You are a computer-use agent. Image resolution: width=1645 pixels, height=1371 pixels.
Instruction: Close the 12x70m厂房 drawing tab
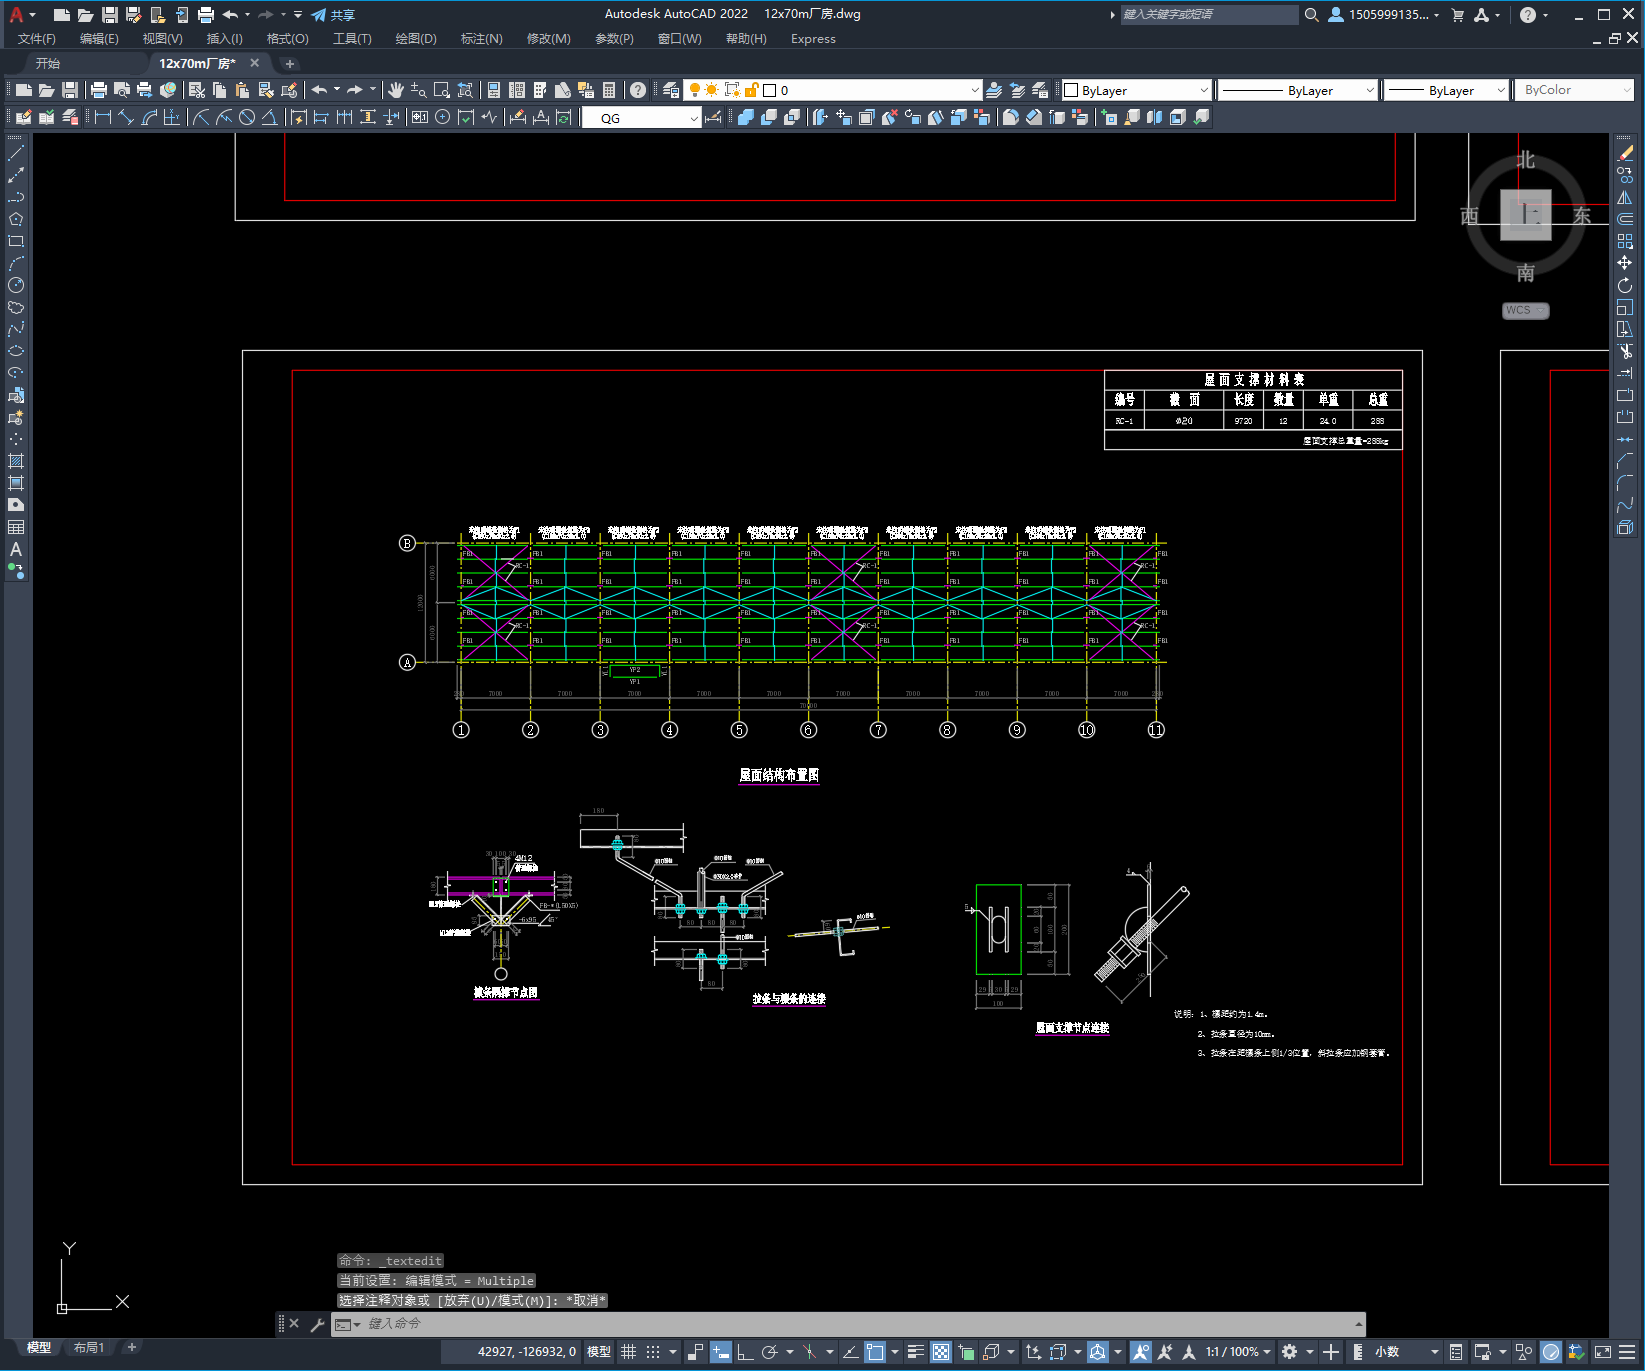pos(254,63)
